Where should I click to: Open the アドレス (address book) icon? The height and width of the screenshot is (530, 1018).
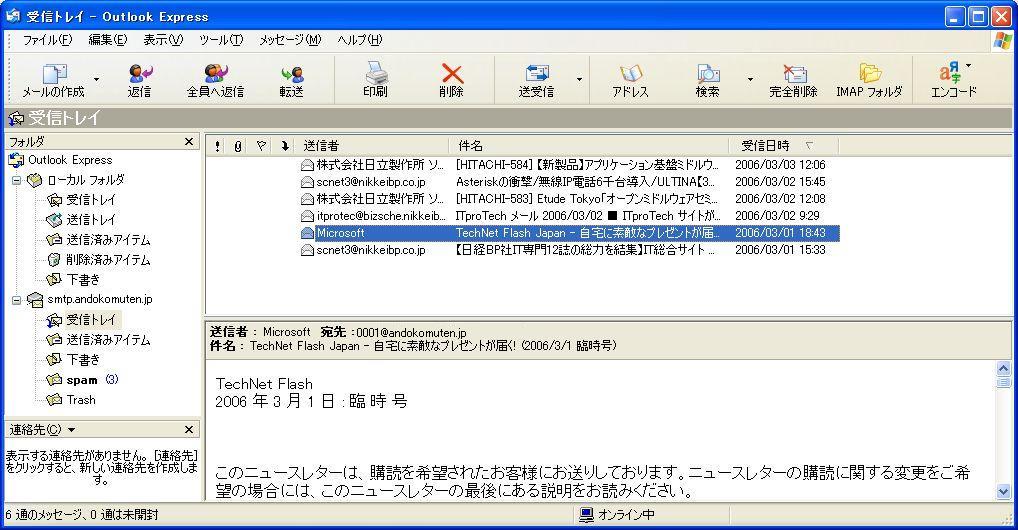[x=630, y=73]
